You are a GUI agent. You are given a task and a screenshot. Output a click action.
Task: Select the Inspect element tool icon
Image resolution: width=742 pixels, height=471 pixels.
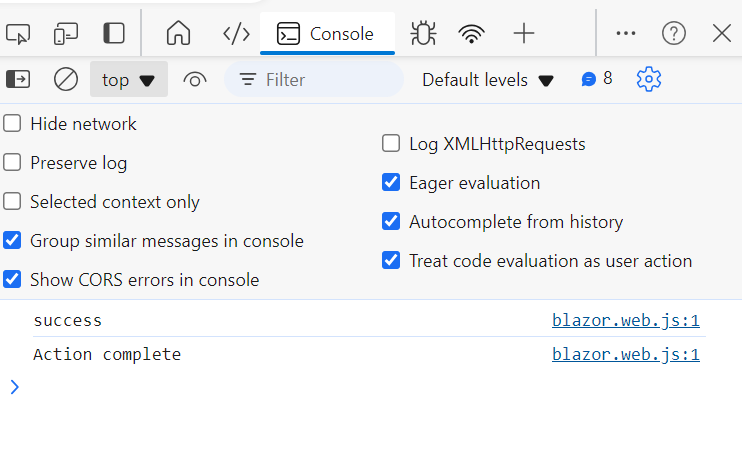[x=19, y=34]
